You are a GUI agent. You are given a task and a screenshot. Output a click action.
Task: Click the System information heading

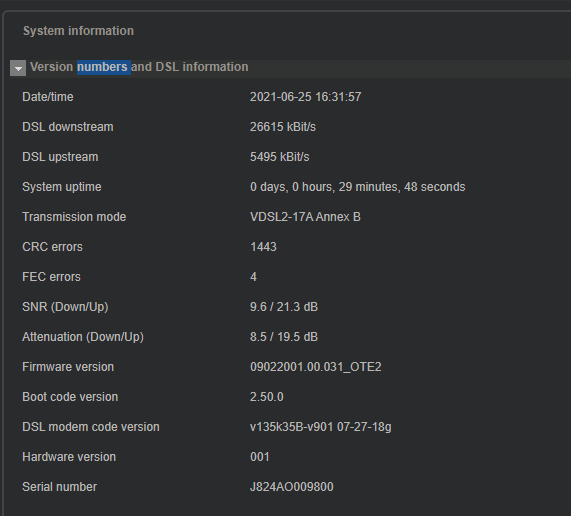(x=78, y=31)
